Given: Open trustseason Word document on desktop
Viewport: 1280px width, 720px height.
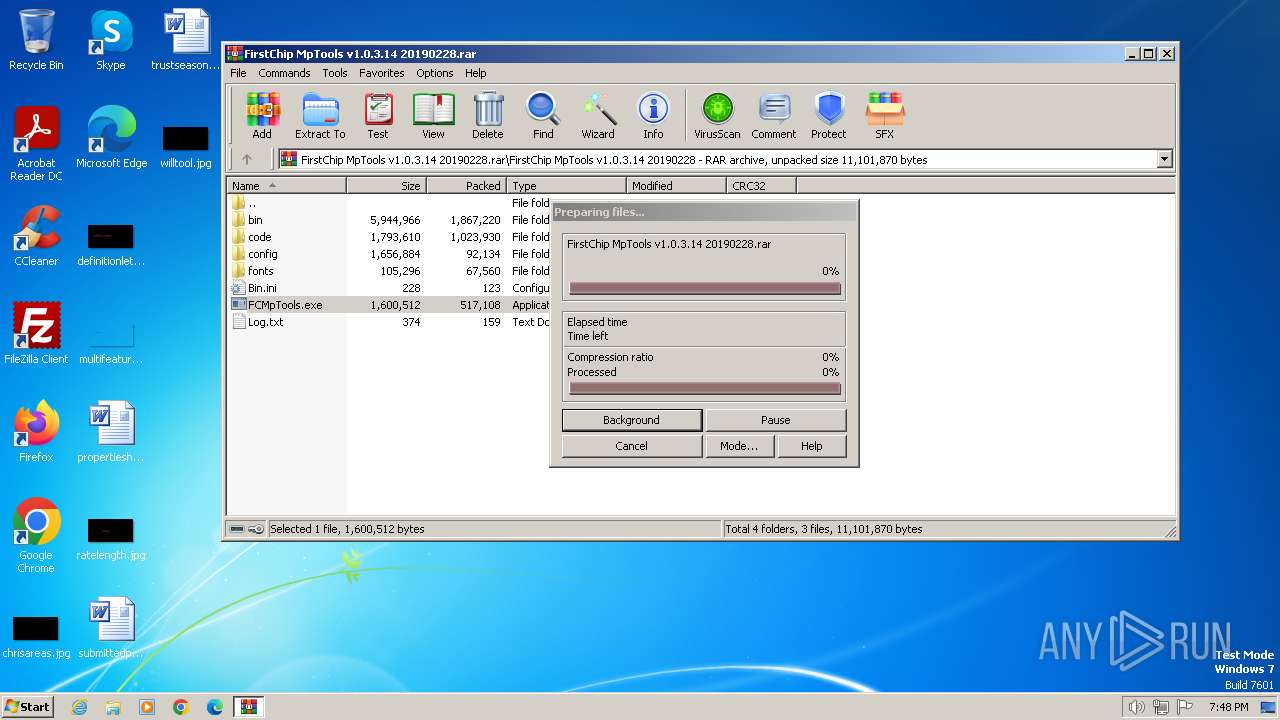Looking at the screenshot, I should pos(186,40).
